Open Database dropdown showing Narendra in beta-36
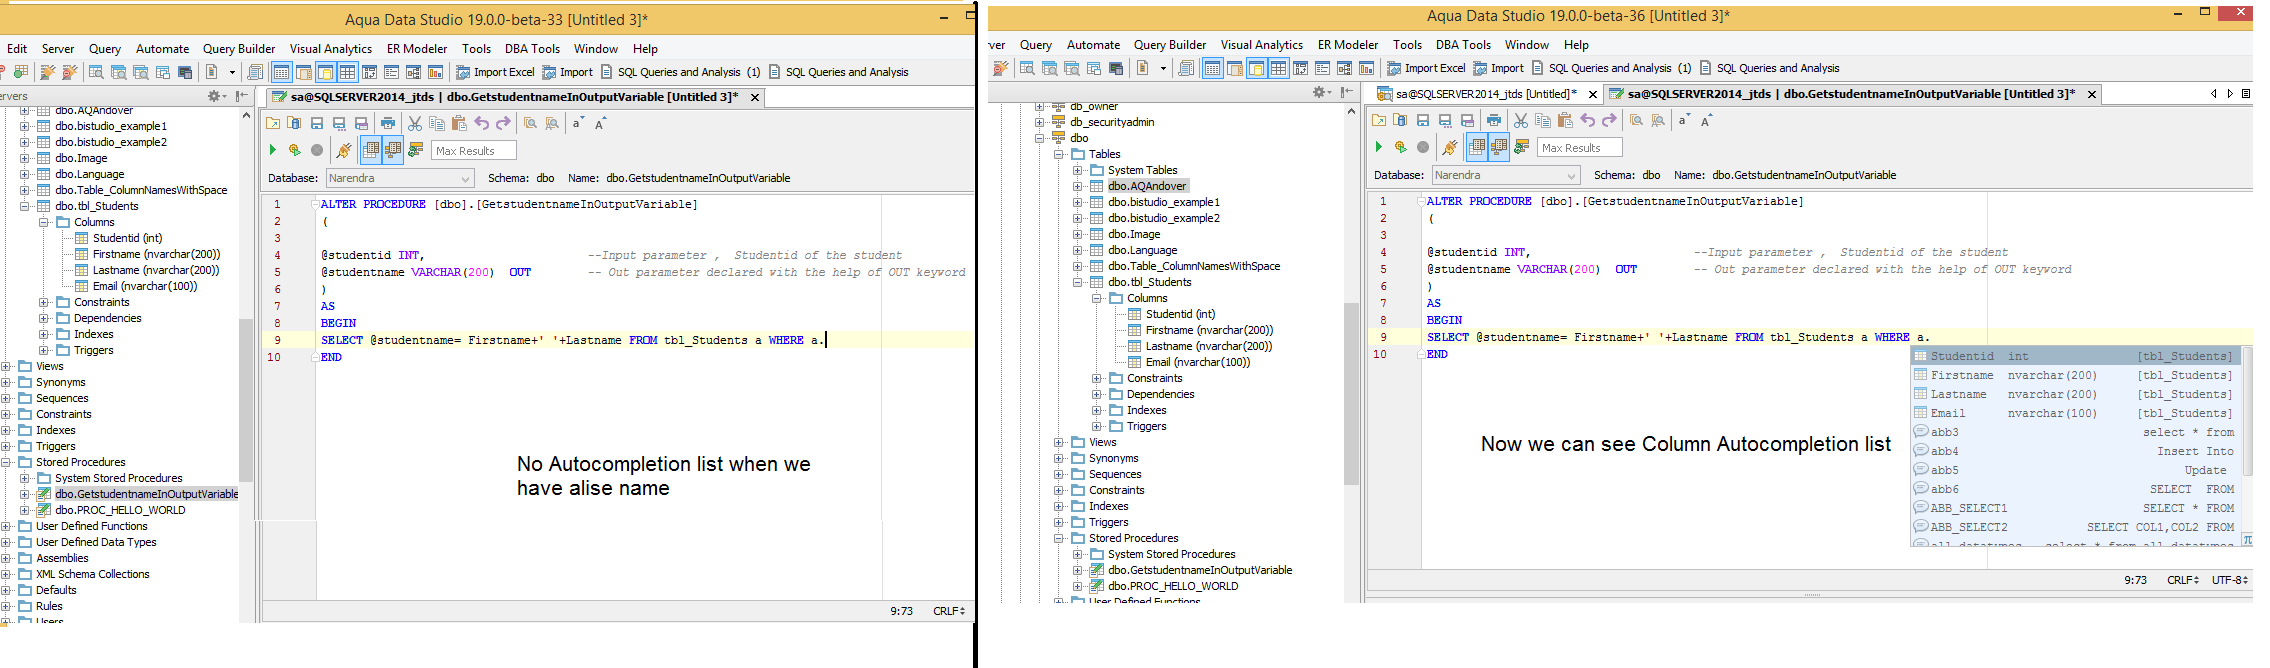The height and width of the screenshot is (668, 2270). click(1504, 175)
